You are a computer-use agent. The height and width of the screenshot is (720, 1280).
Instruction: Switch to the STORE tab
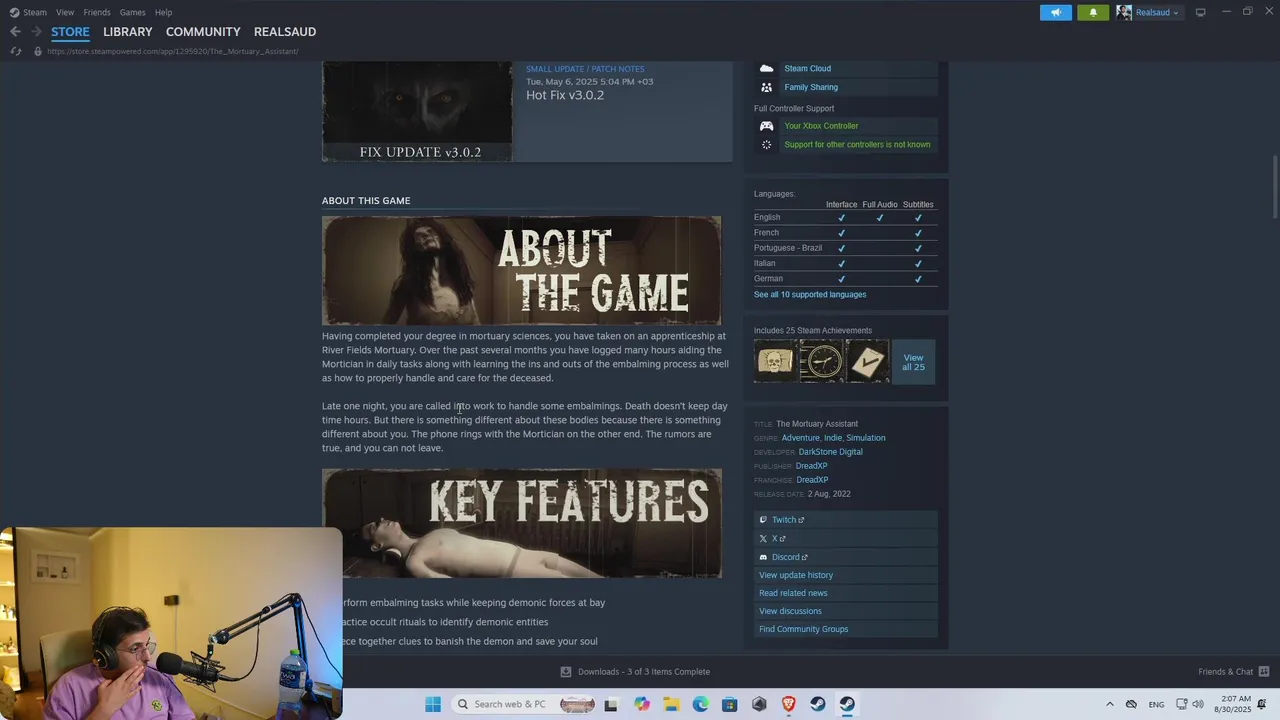[x=70, y=32]
